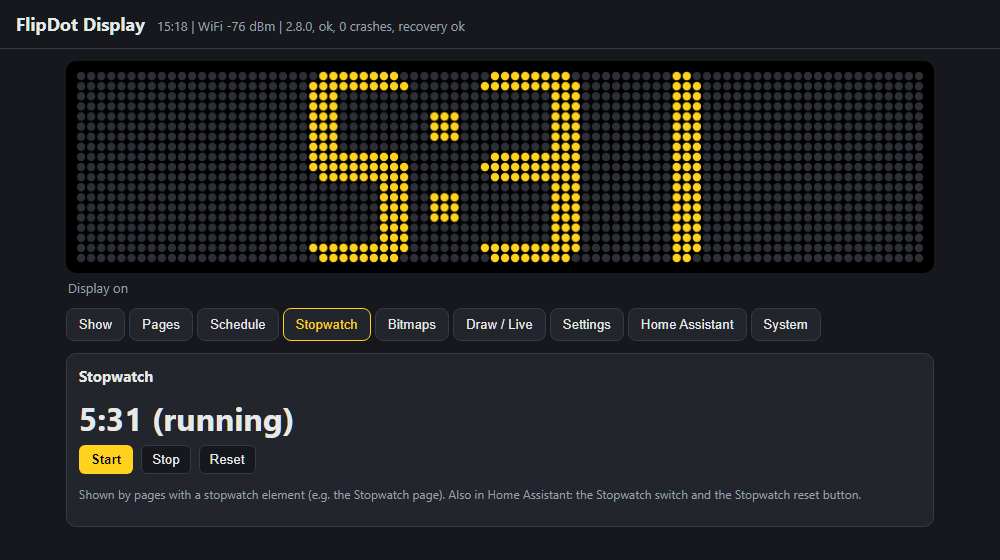The width and height of the screenshot is (1000, 560).
Task: Click the stopwatch help description text
Action: point(470,495)
